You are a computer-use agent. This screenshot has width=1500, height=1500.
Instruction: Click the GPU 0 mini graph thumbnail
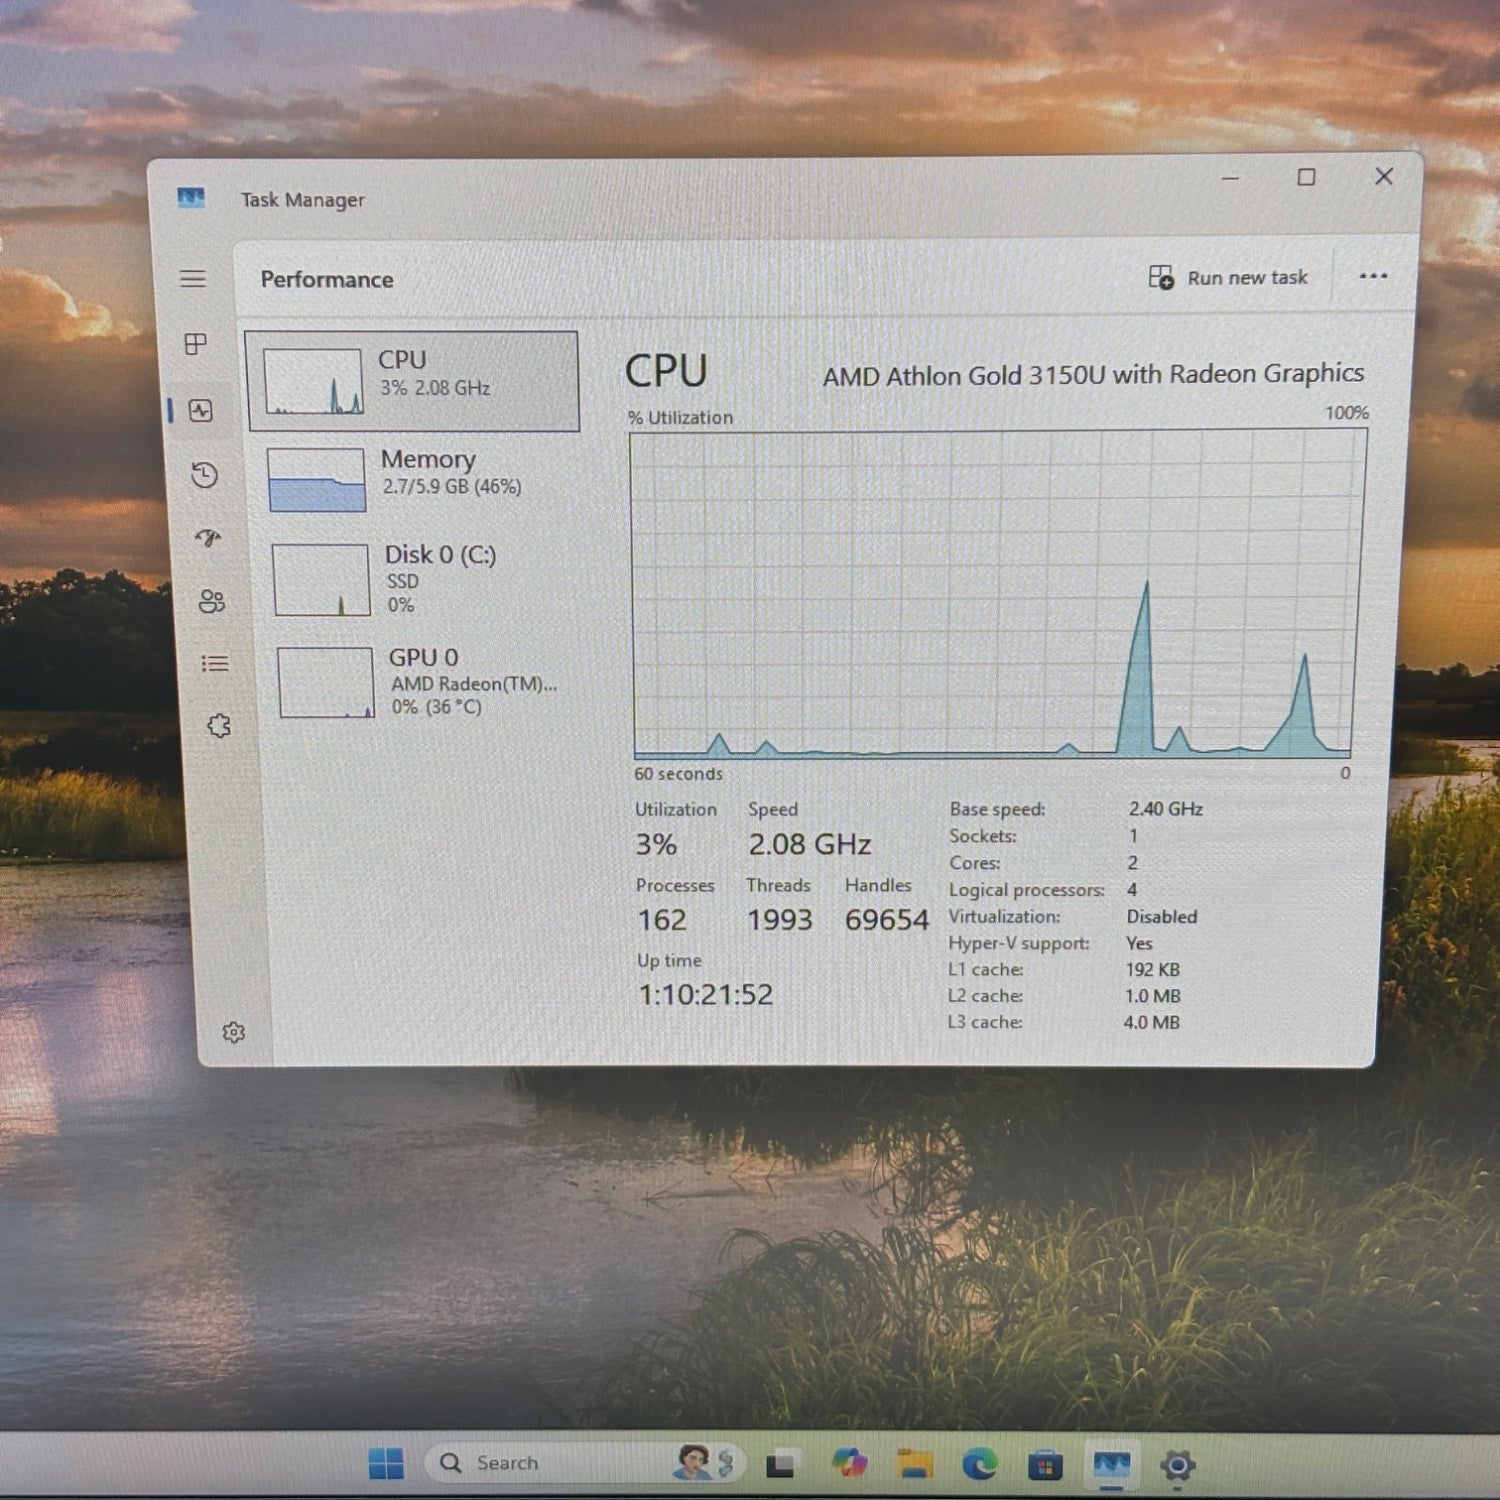[326, 683]
